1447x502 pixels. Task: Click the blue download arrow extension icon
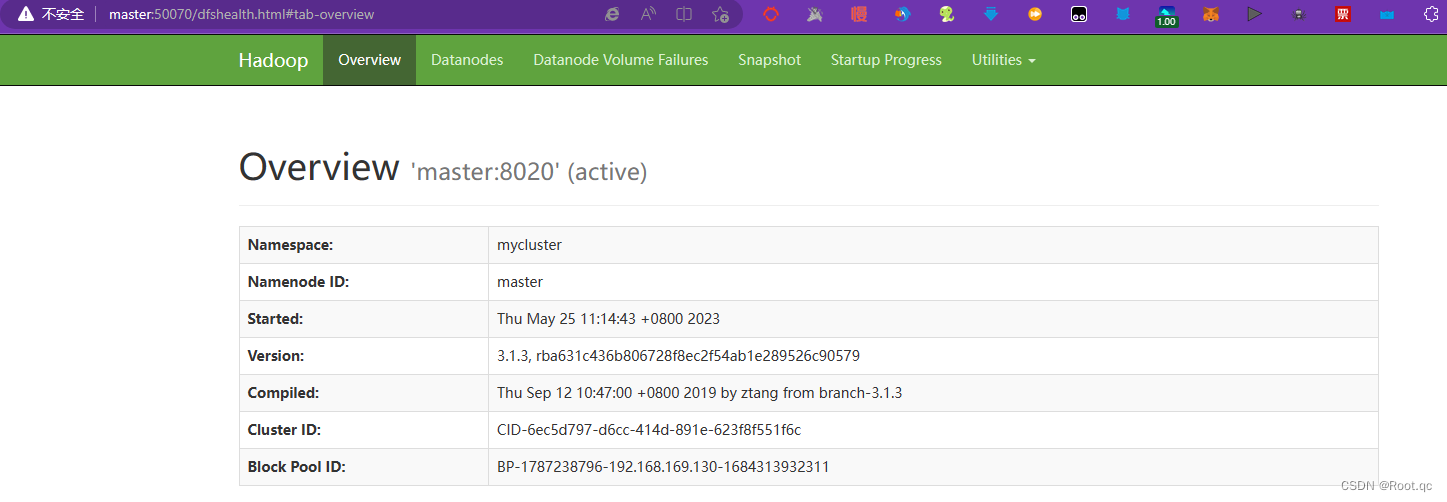(991, 14)
